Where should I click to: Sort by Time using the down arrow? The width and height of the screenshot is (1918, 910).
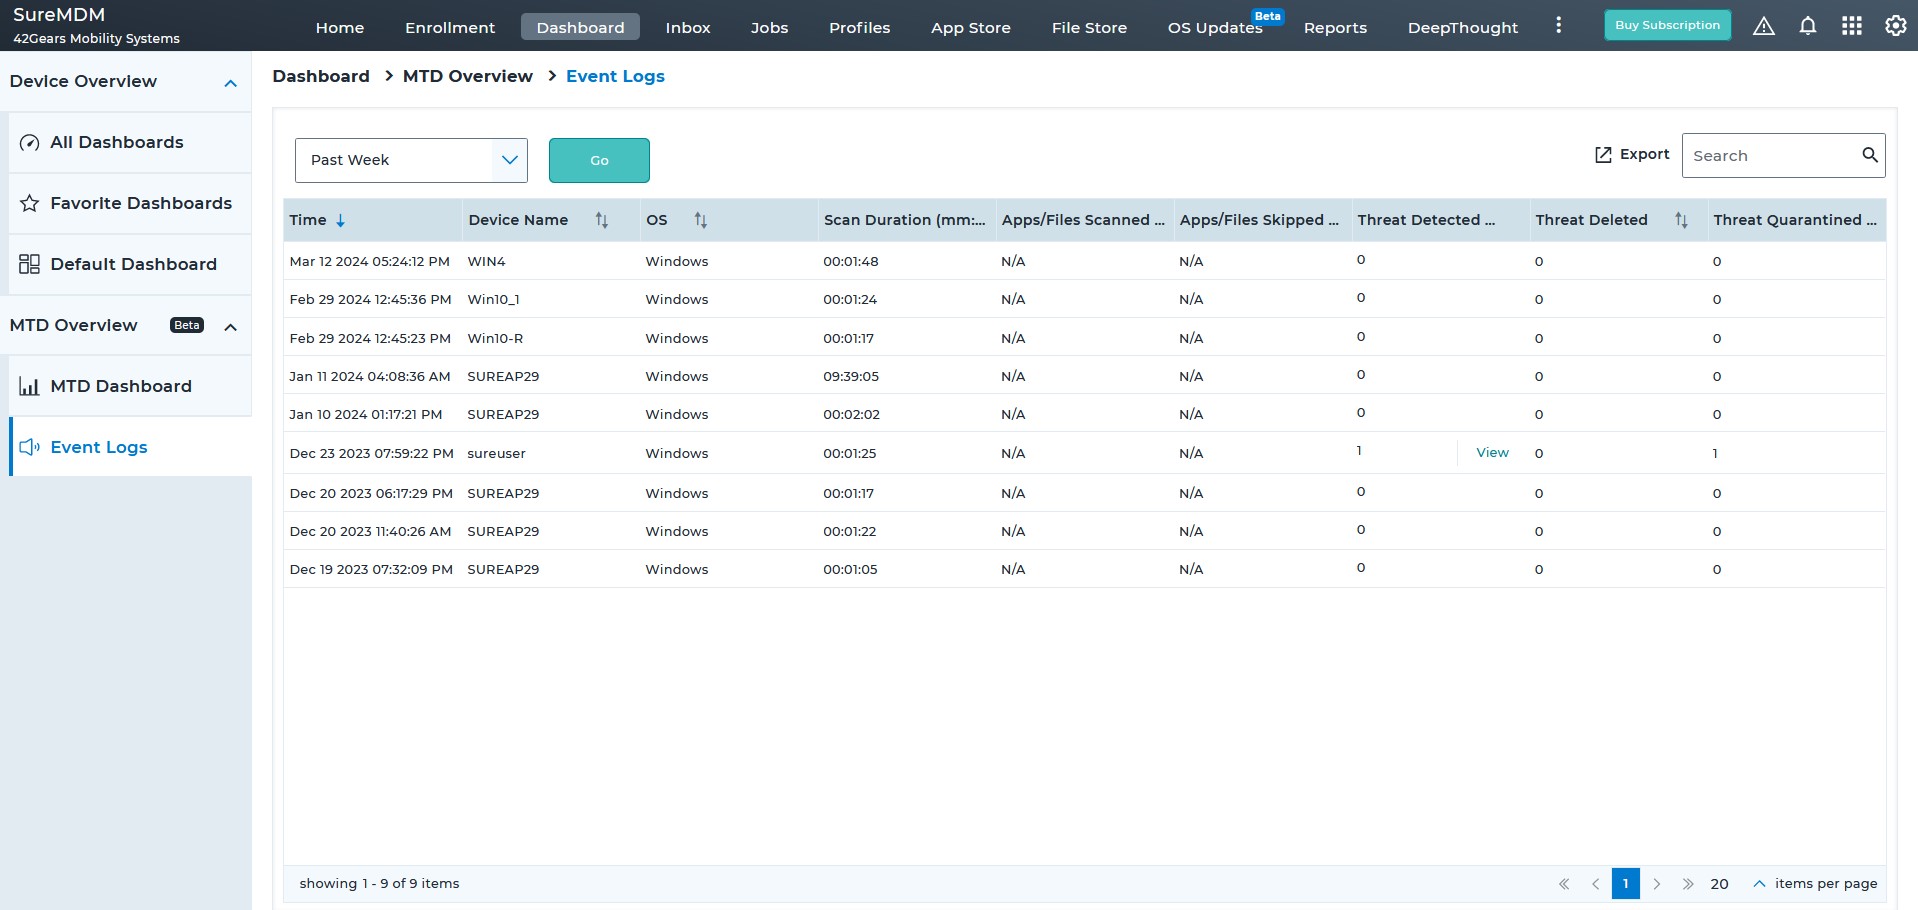[x=340, y=221]
